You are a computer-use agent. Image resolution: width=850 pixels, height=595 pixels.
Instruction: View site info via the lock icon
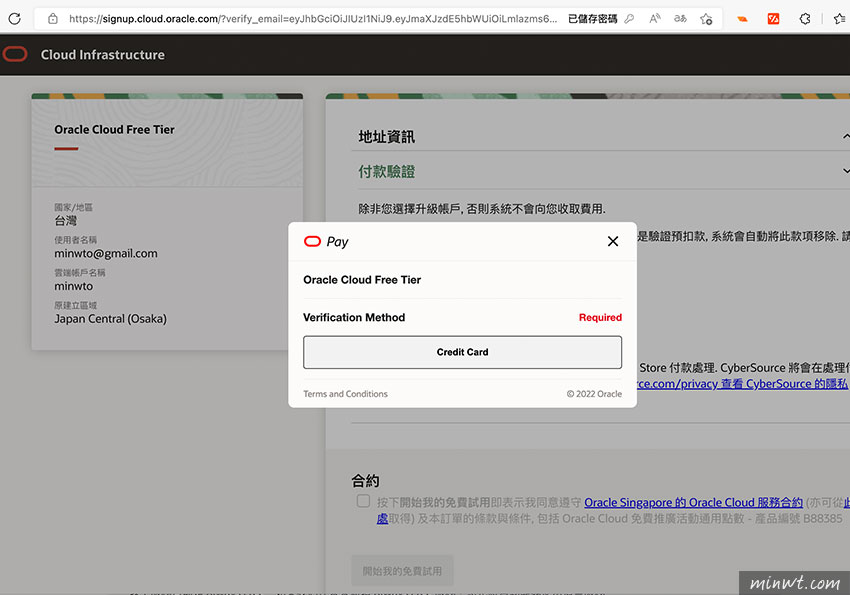click(53, 19)
